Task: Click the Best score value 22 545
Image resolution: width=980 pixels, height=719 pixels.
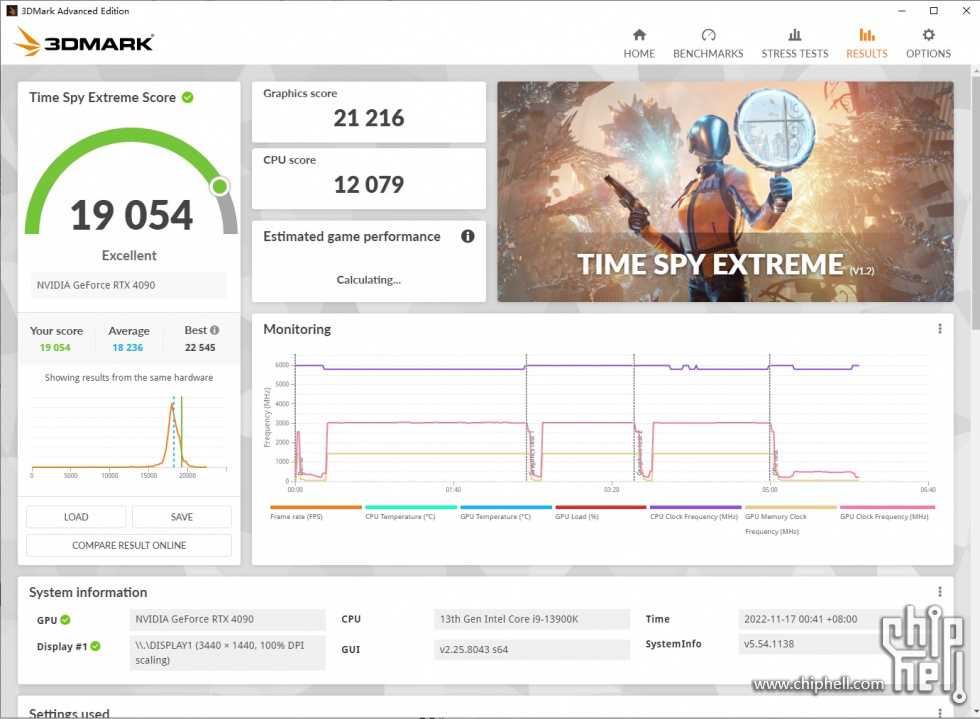Action: 200,348
